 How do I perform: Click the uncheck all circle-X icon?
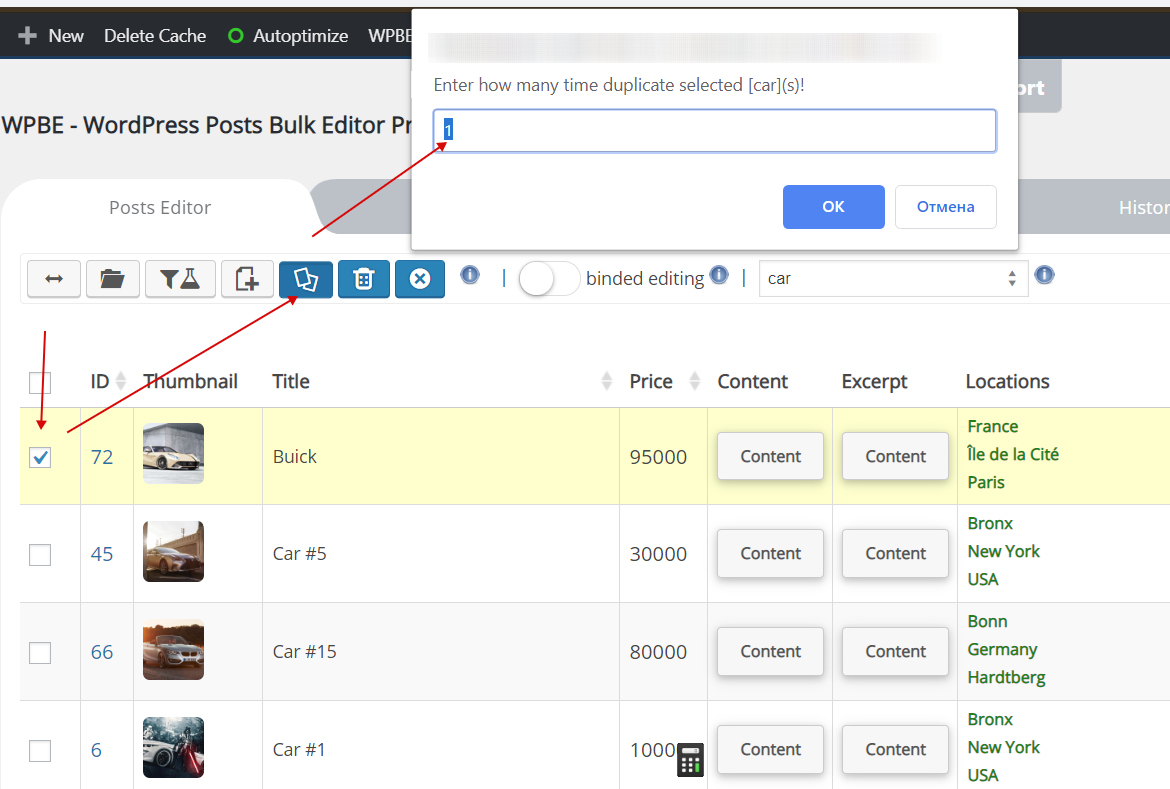pos(420,279)
